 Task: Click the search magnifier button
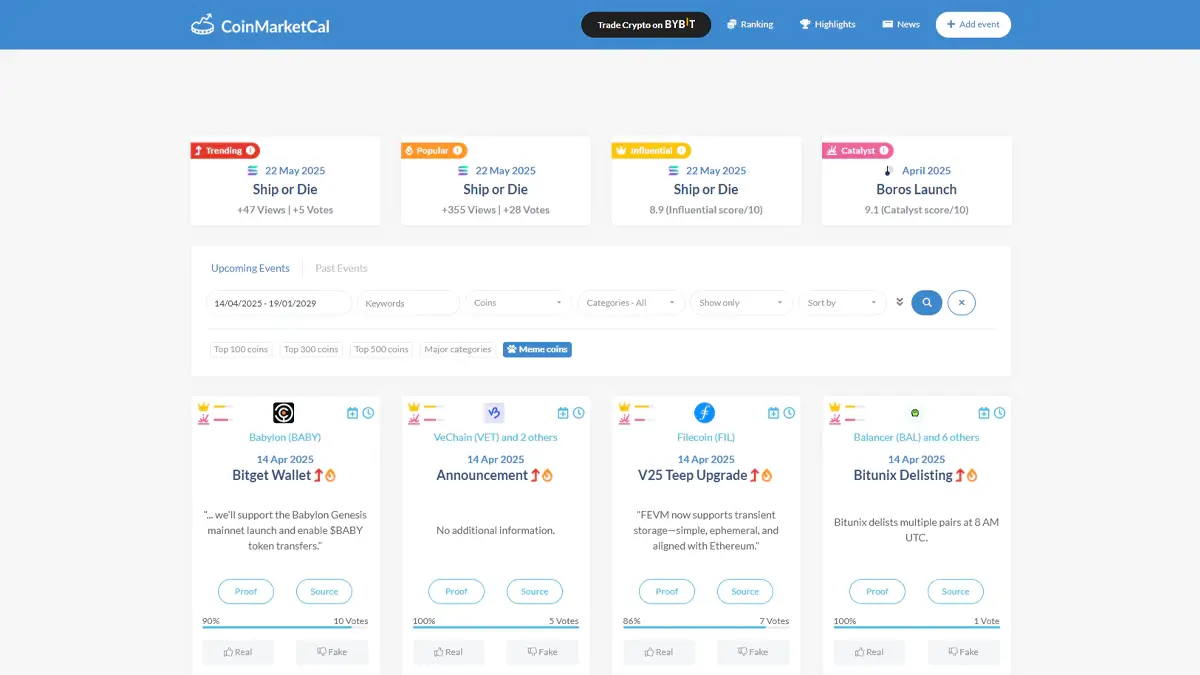927,302
